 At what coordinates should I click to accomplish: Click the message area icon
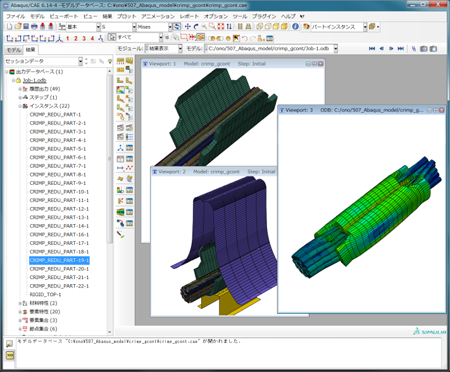point(10,344)
